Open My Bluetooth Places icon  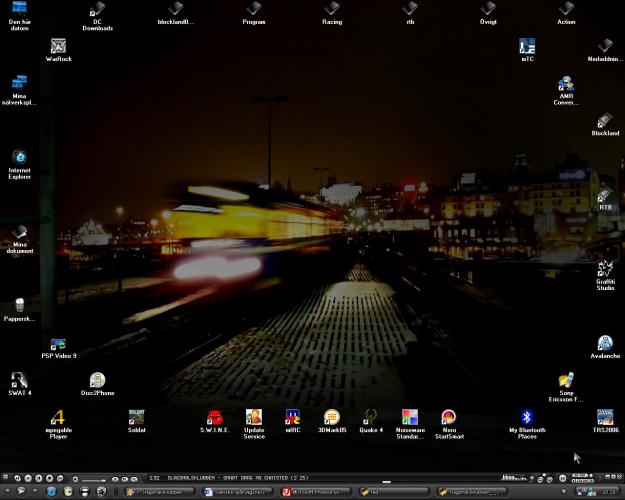pos(527,418)
